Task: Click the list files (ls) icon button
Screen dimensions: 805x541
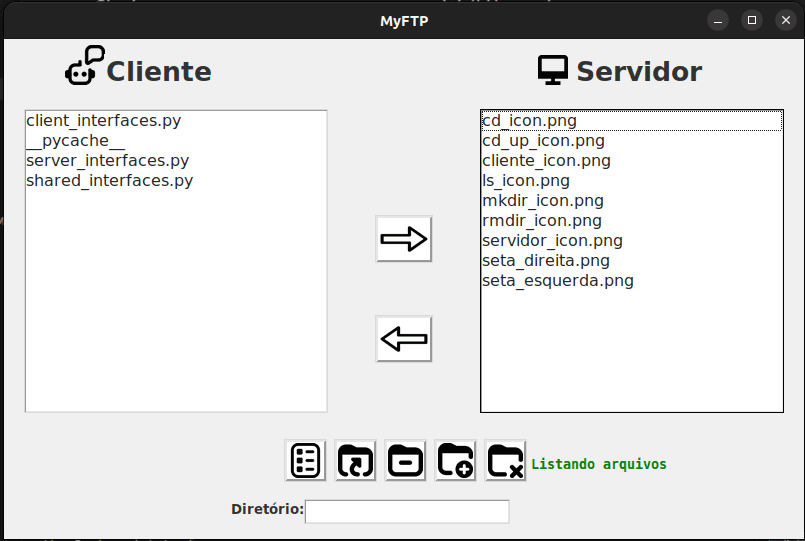Action: point(305,460)
